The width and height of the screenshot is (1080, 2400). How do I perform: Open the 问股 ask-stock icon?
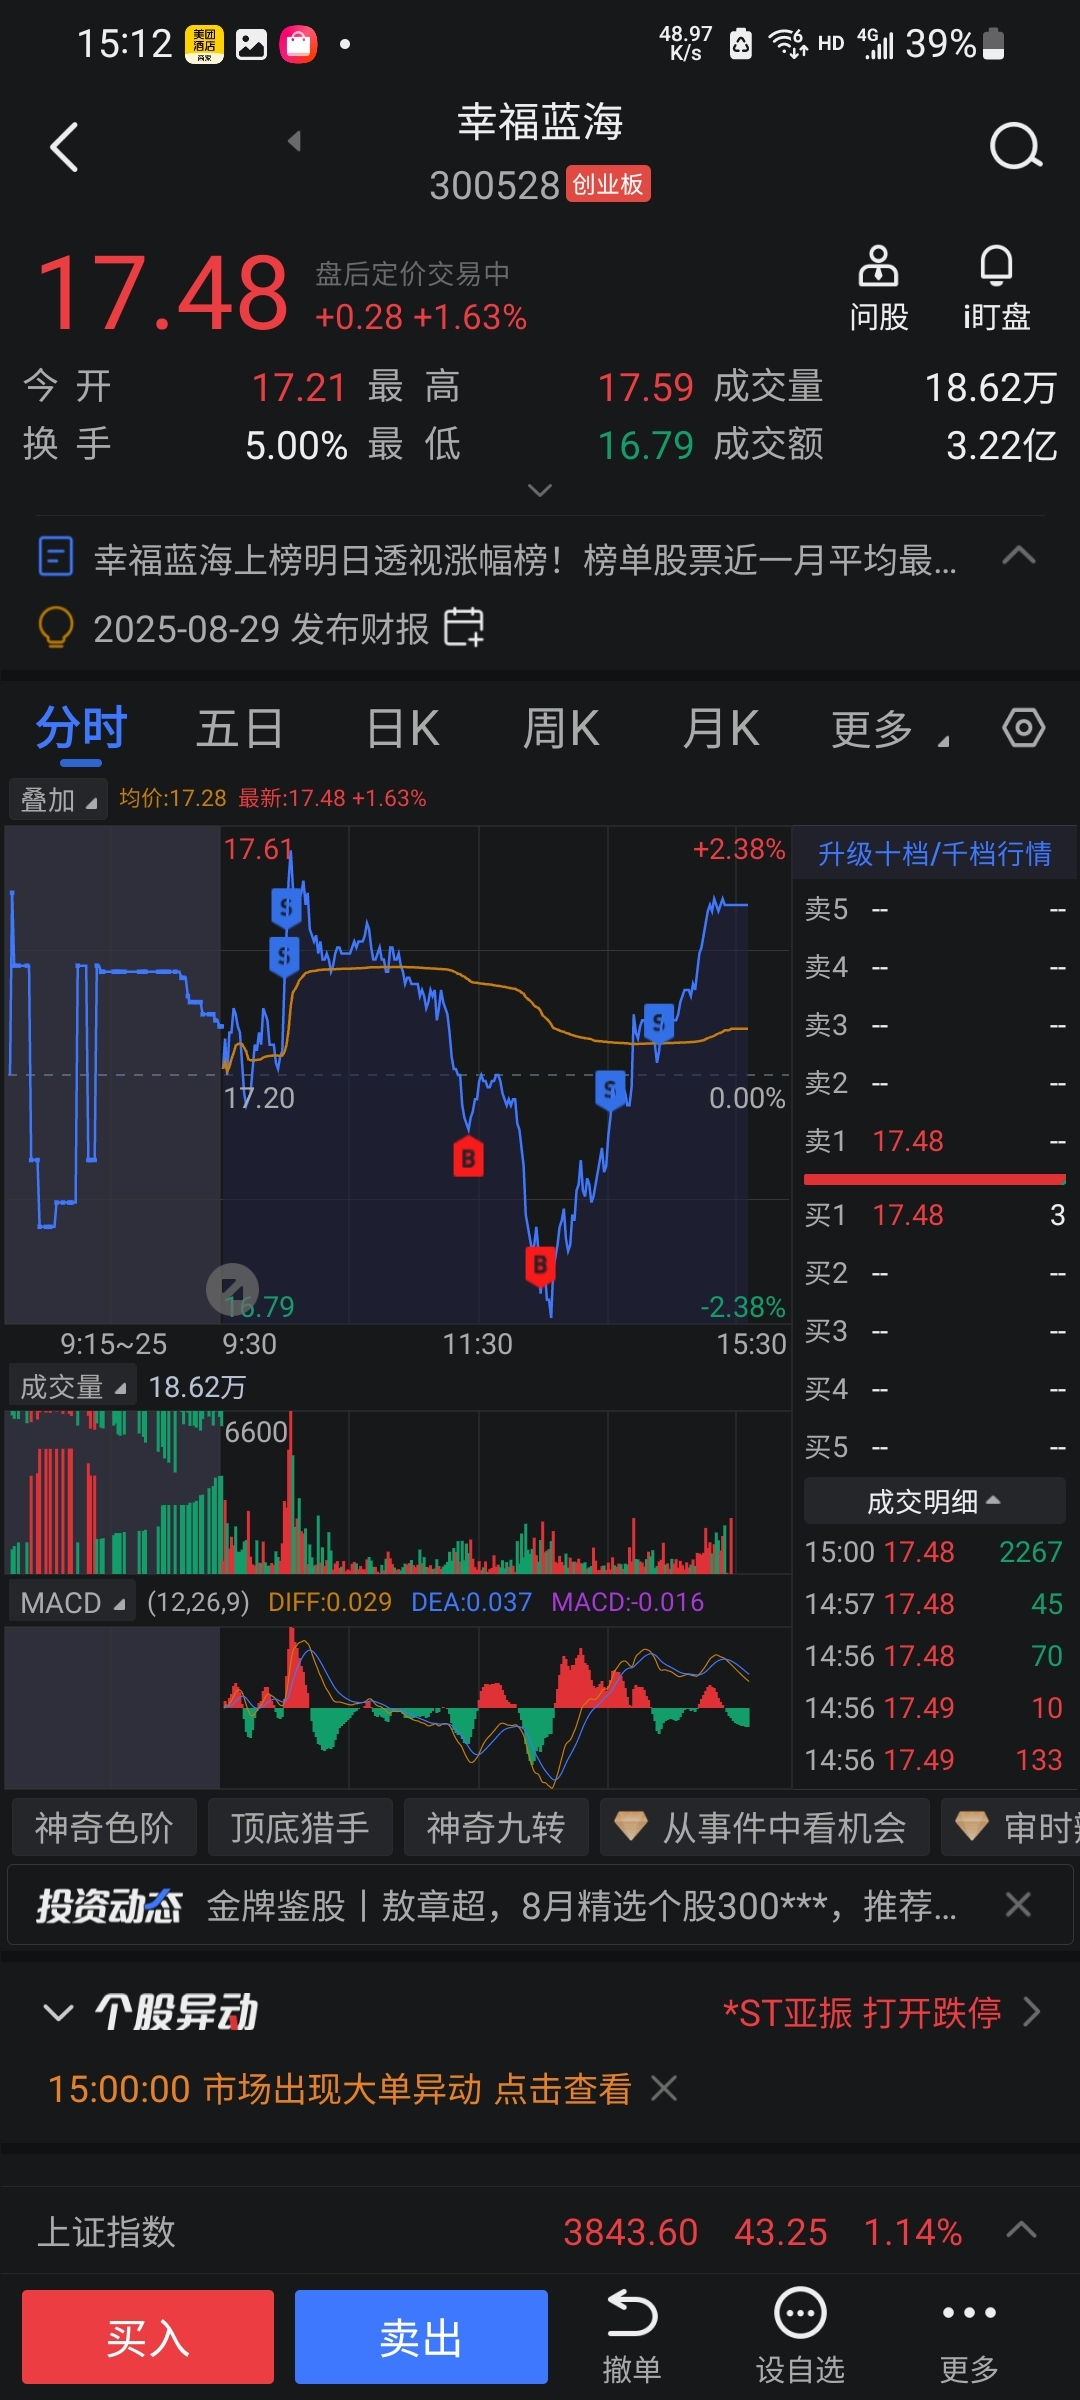(878, 288)
